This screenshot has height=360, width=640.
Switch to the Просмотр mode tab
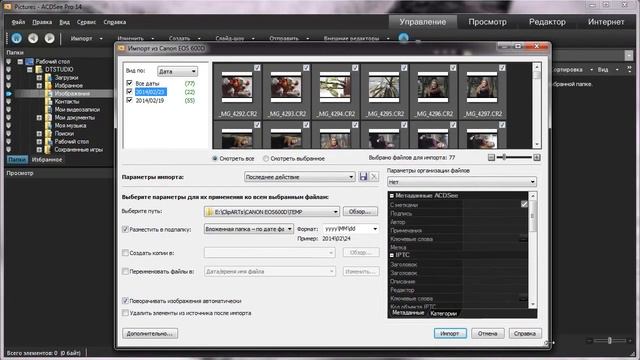tap(487, 22)
